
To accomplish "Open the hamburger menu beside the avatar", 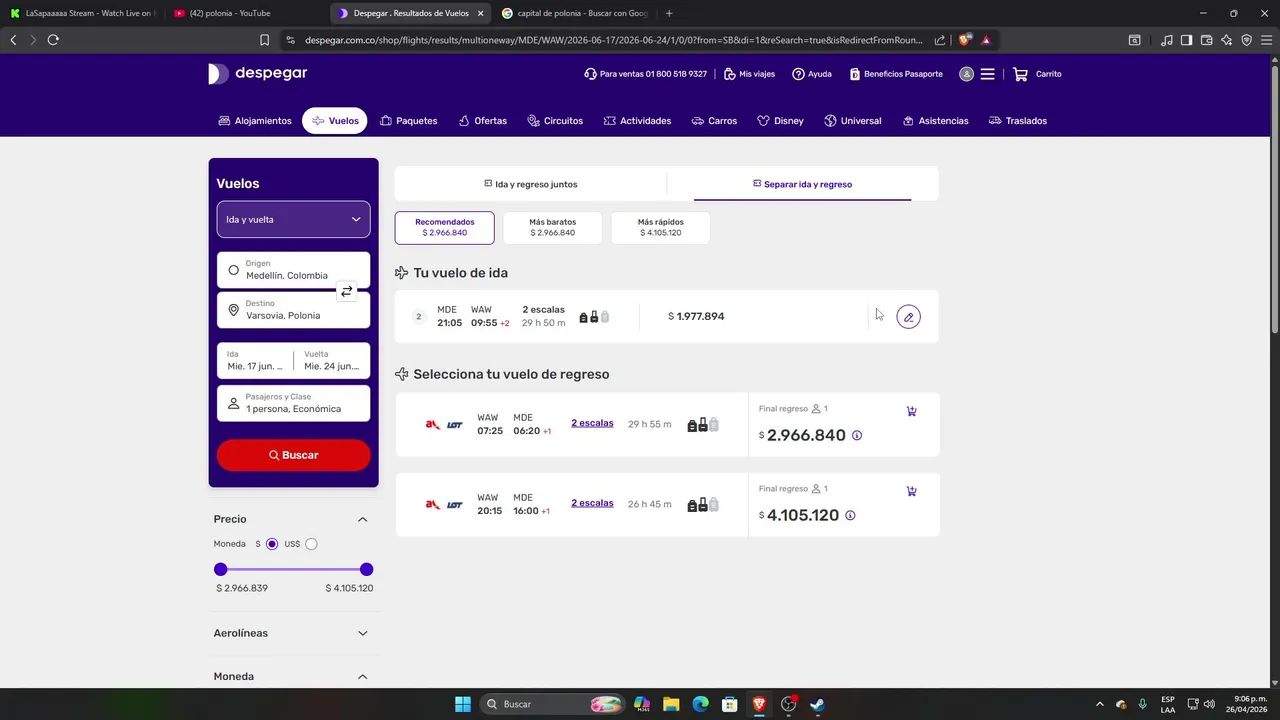I will tap(987, 74).
